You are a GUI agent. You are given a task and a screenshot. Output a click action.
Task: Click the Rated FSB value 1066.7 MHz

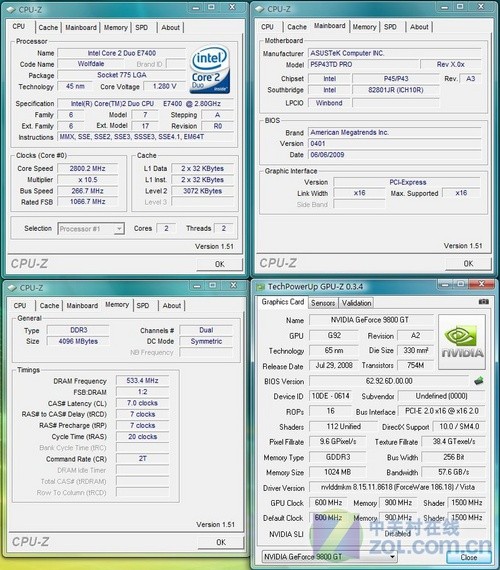(88, 202)
